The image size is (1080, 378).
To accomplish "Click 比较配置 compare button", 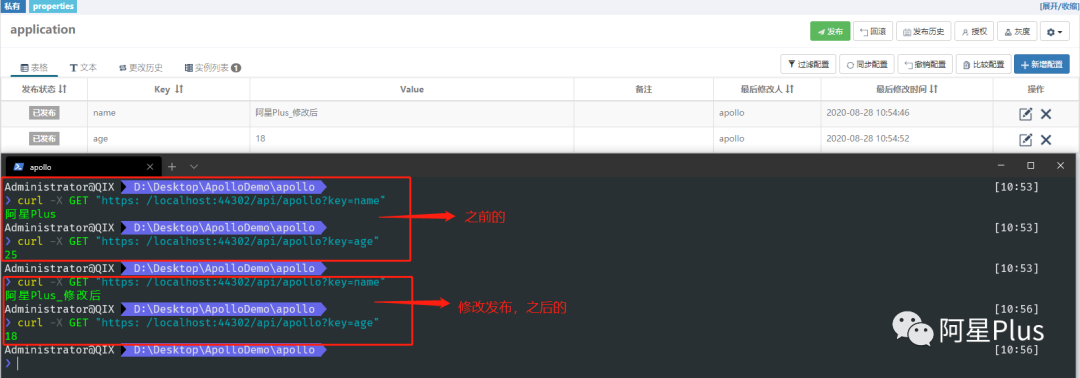I will pyautogui.click(x=984, y=64).
